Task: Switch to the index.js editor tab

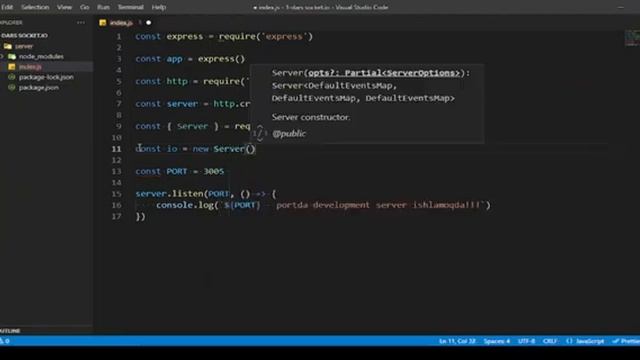Action: click(x=121, y=23)
